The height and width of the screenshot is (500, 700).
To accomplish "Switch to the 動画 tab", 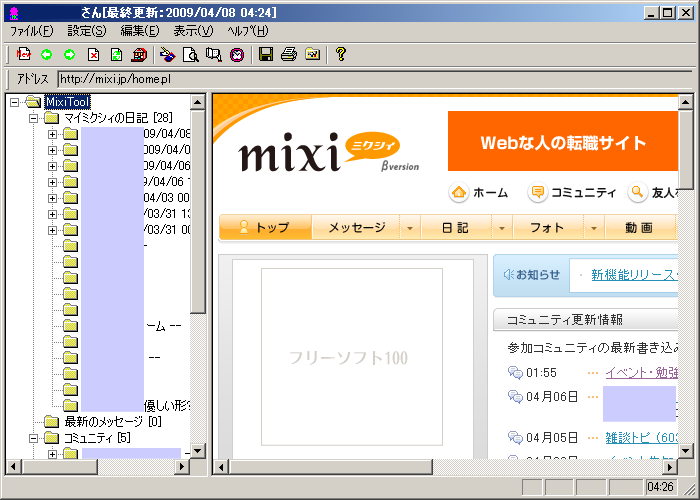I will point(640,227).
